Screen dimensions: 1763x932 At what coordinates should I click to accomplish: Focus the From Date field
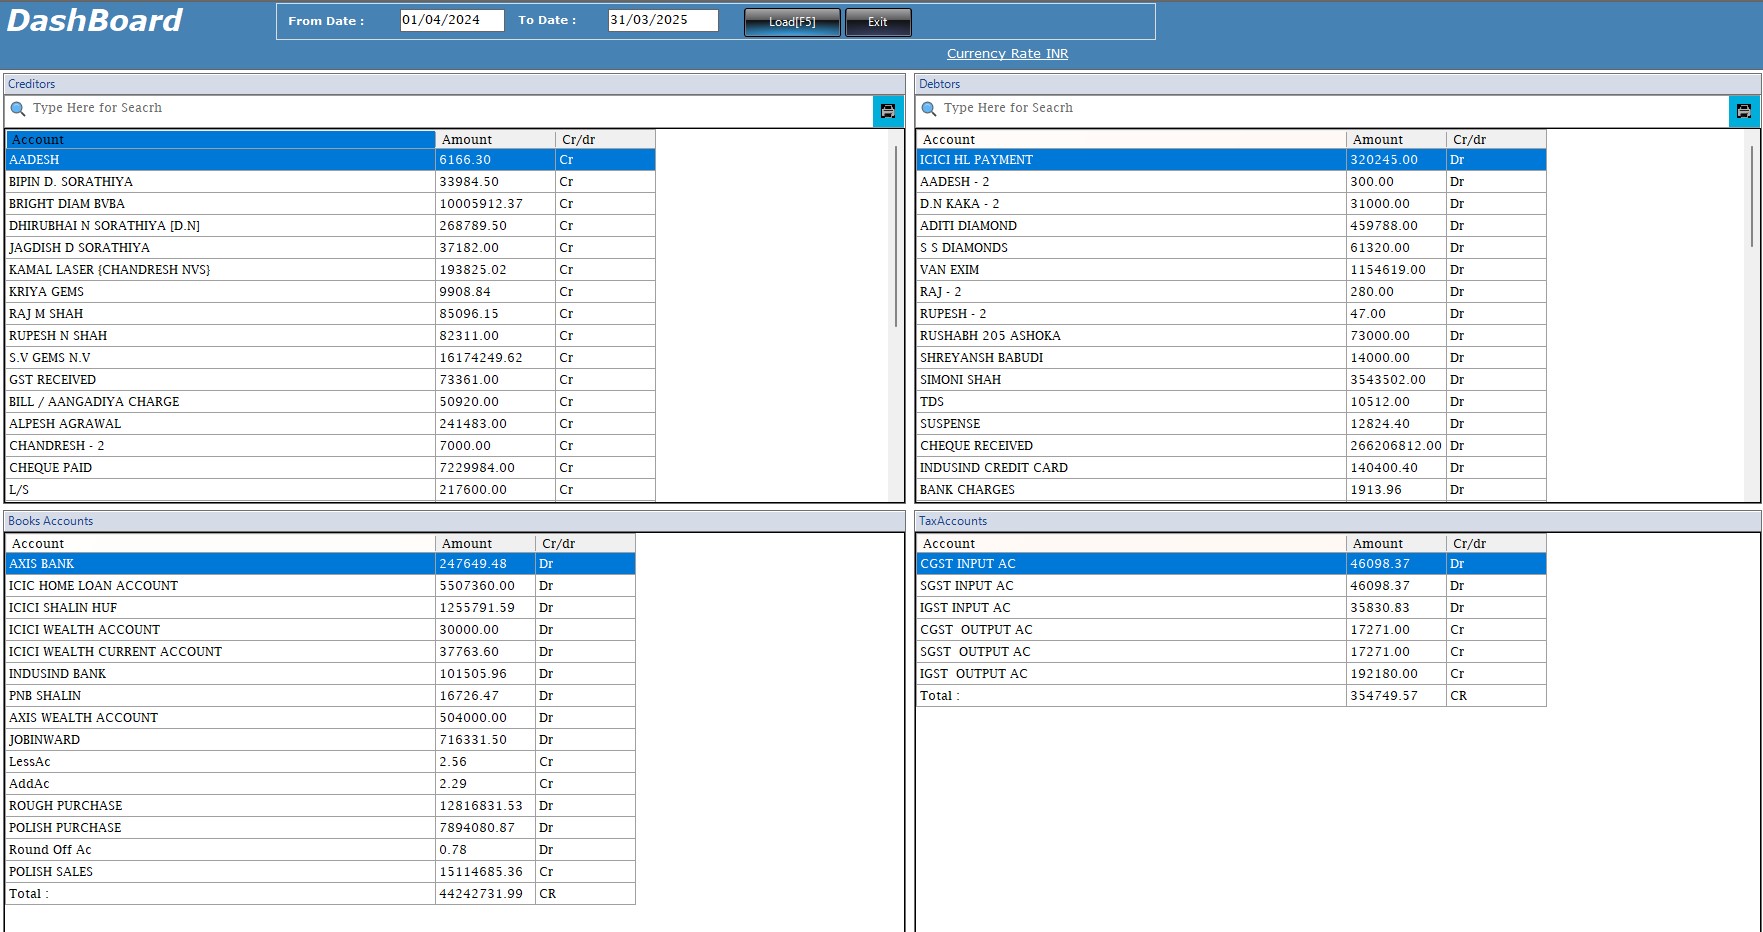click(x=451, y=20)
